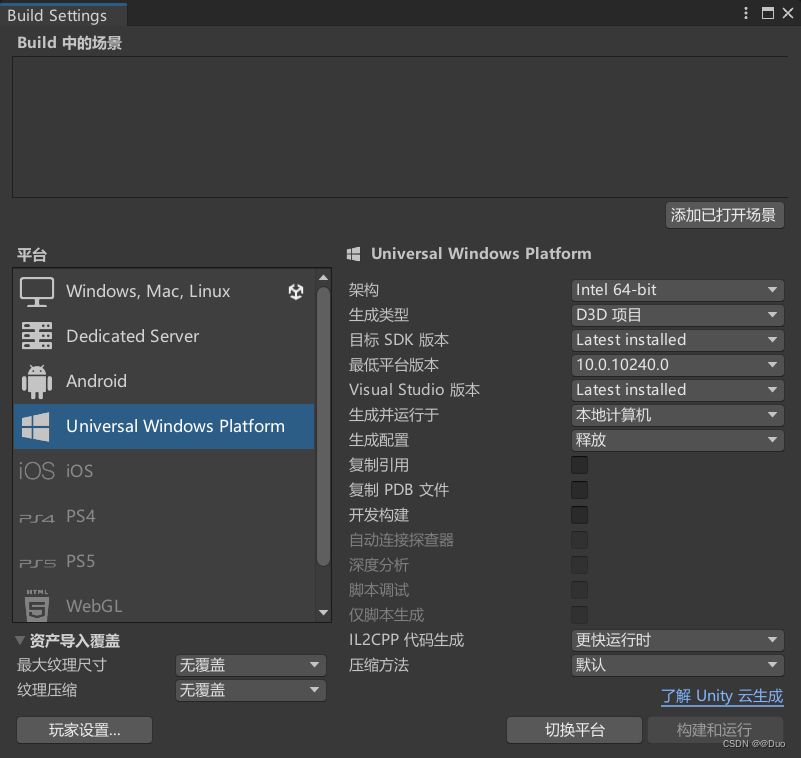The height and width of the screenshot is (758, 801).
Task: Open the 目标 SDK 版本 dropdown
Action: (677, 340)
